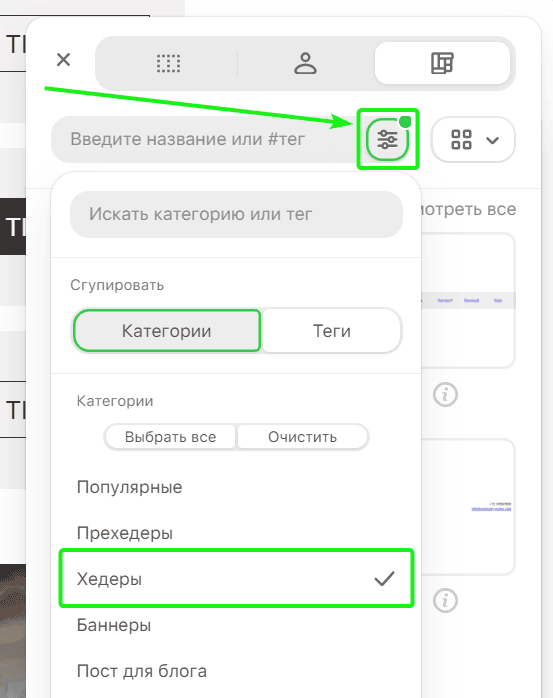Image resolution: width=553 pixels, height=698 pixels.
Task: Click 'Очистить' to clear categories
Action: [x=302, y=437]
